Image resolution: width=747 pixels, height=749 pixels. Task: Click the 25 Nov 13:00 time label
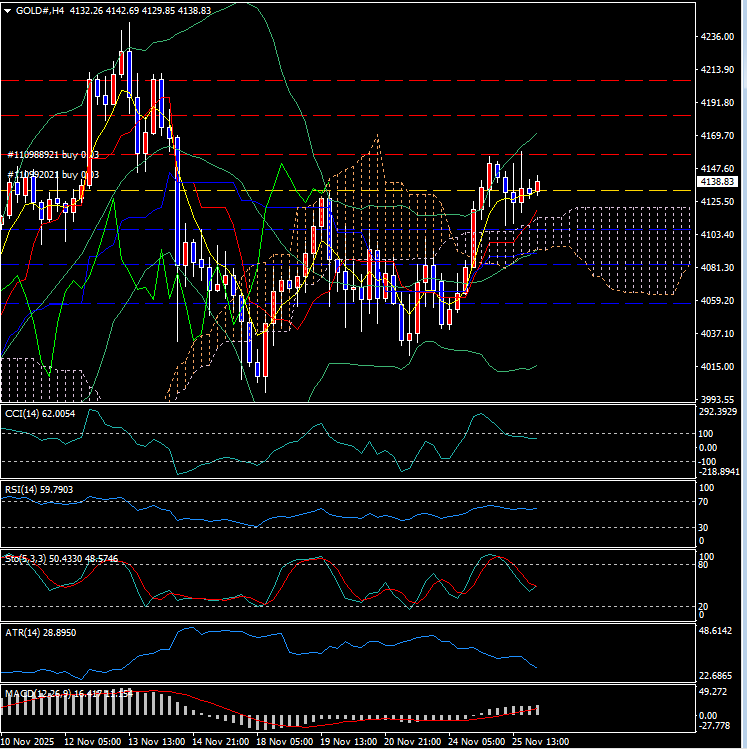(540, 742)
